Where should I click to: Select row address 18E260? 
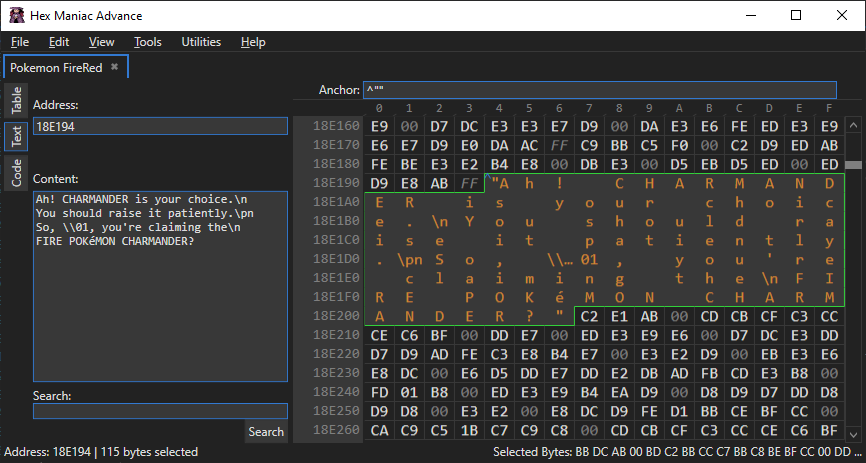[x=336, y=430]
